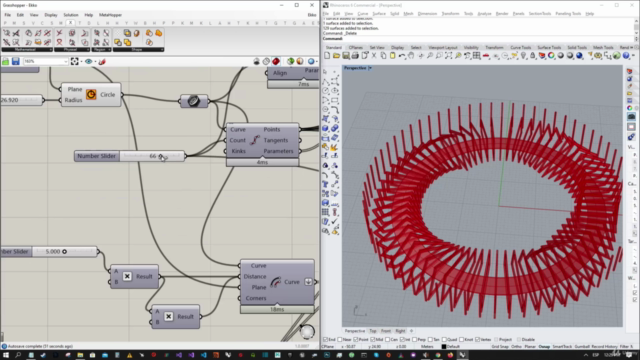Click the zoom extents icon in Grasshopper canvas toolbar
This screenshot has width=640, height=360.
pyautogui.click(x=74, y=61)
